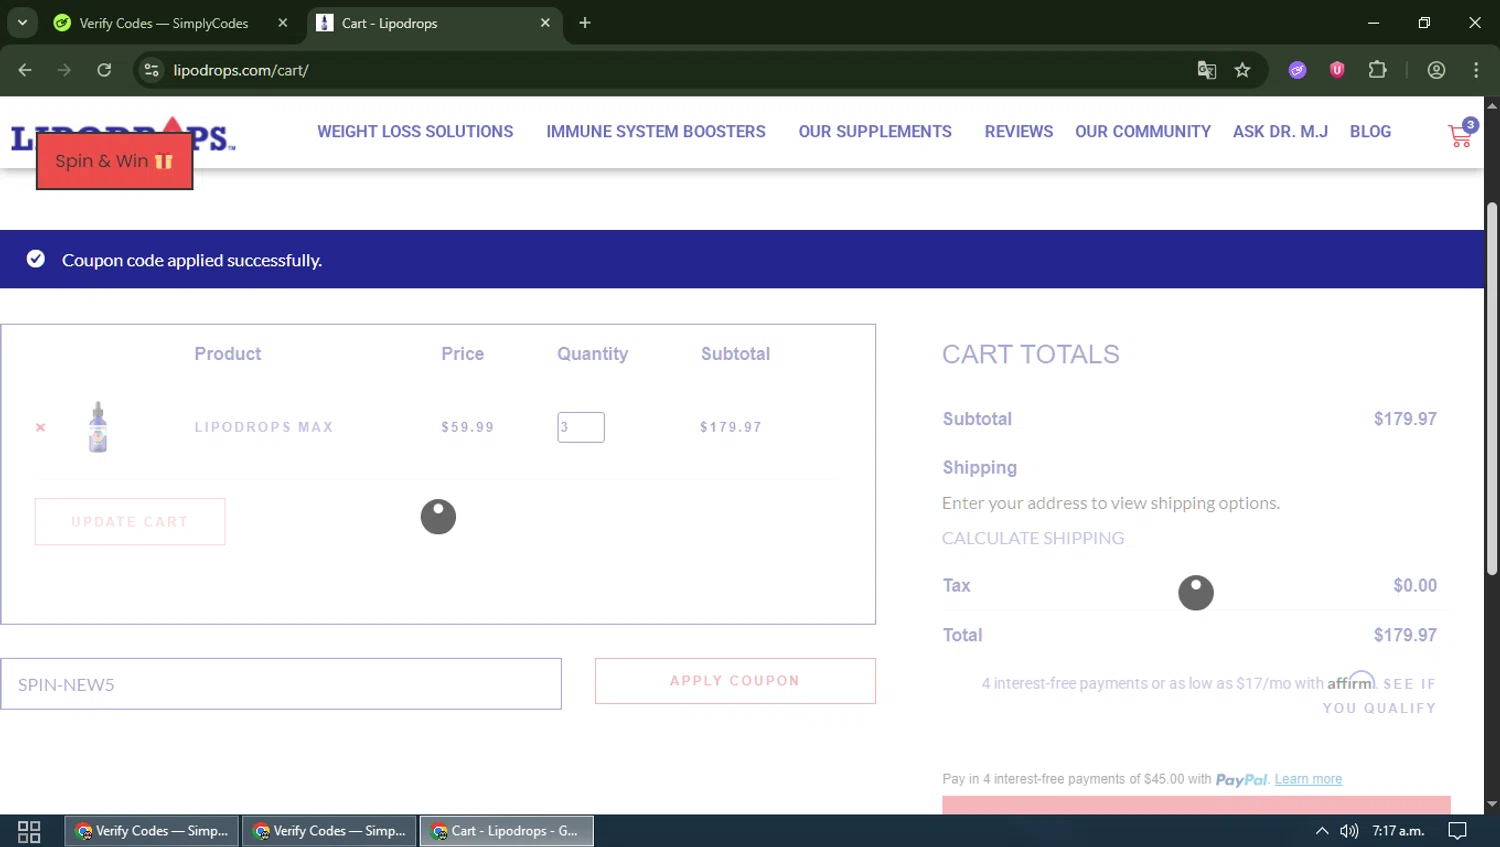Click the Tax value $0.00

1415,586
